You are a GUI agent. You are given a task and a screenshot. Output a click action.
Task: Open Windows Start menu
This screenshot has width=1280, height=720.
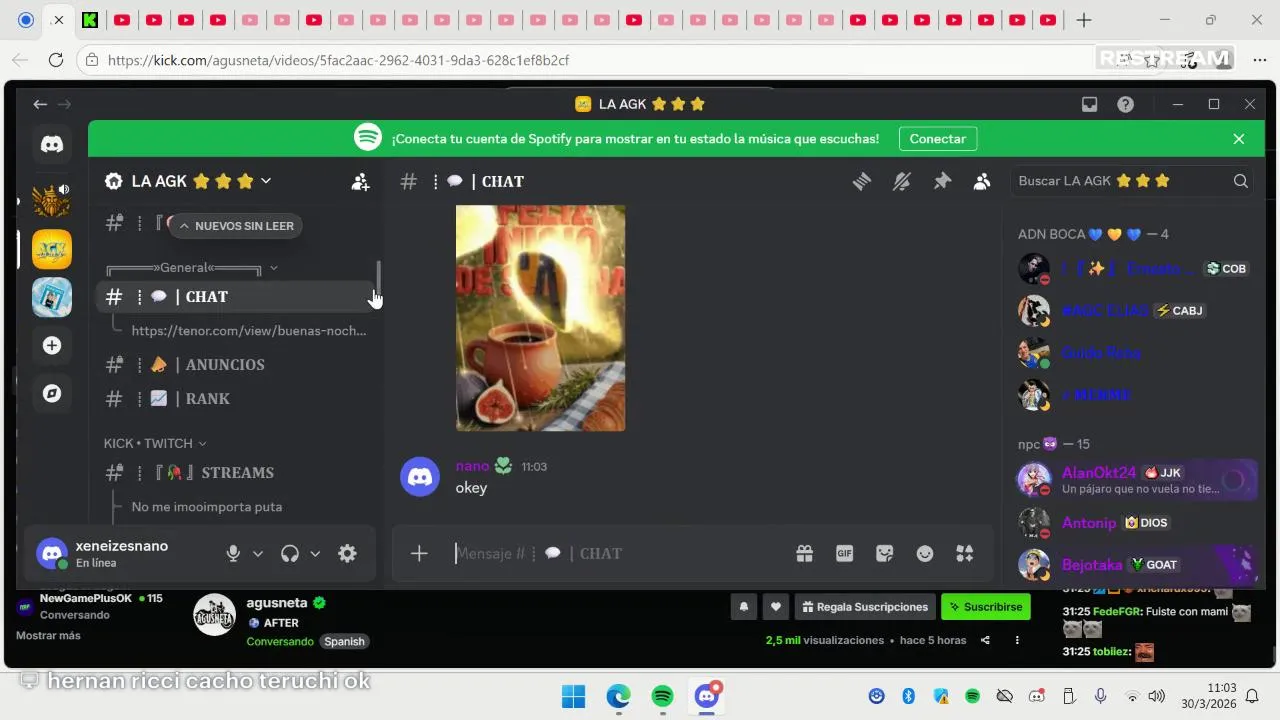point(573,696)
